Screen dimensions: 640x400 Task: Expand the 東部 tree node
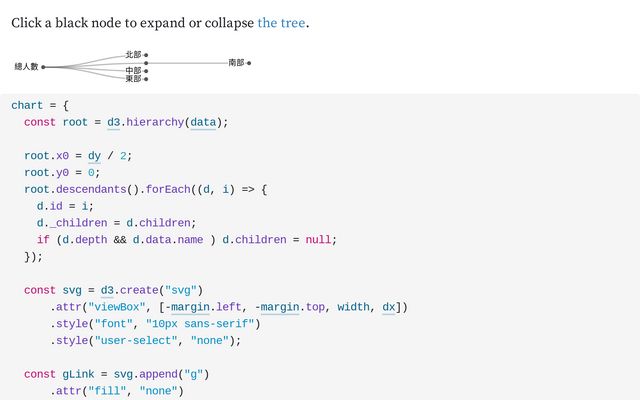click(146, 79)
